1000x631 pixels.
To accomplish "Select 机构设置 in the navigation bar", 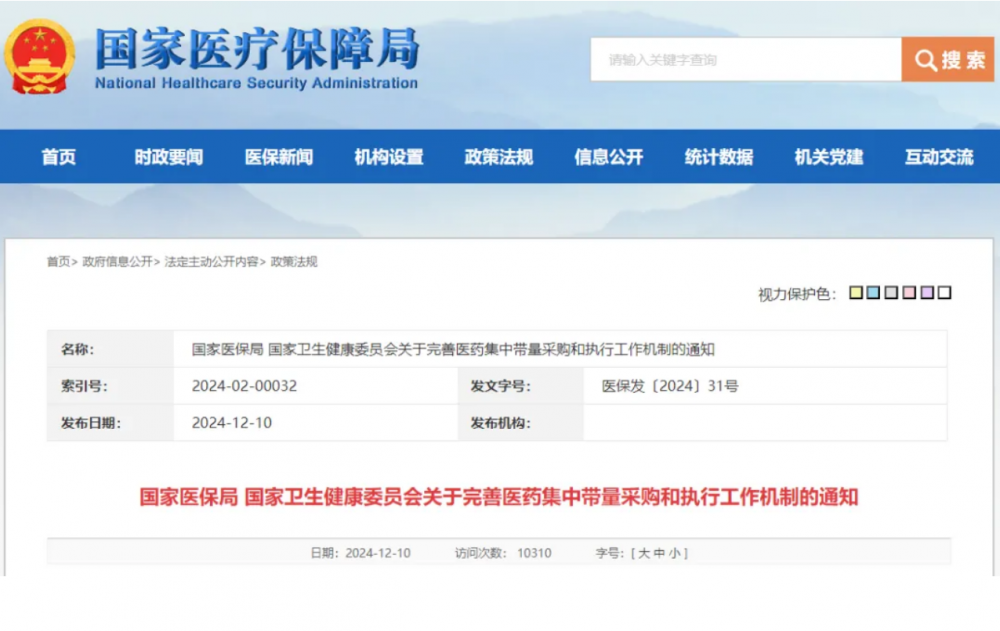I will click(389, 157).
